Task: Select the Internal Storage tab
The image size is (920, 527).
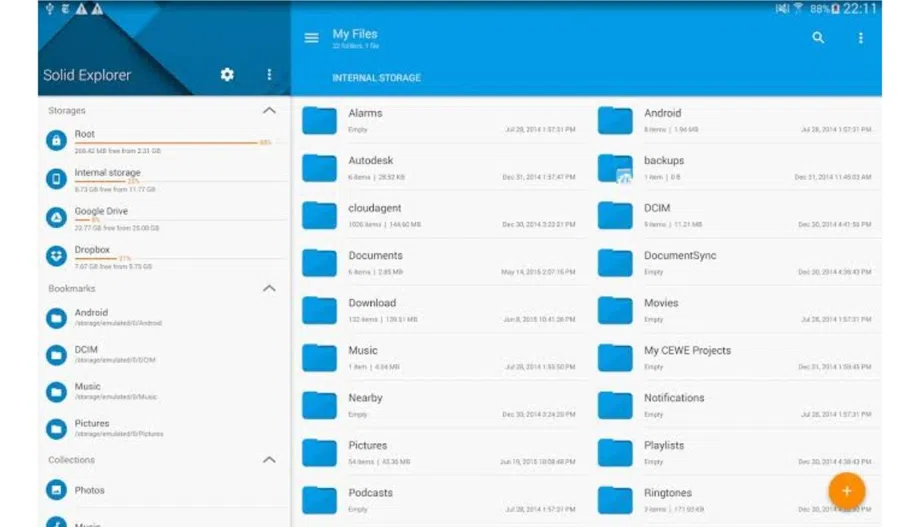Action: pyautogui.click(x=377, y=78)
